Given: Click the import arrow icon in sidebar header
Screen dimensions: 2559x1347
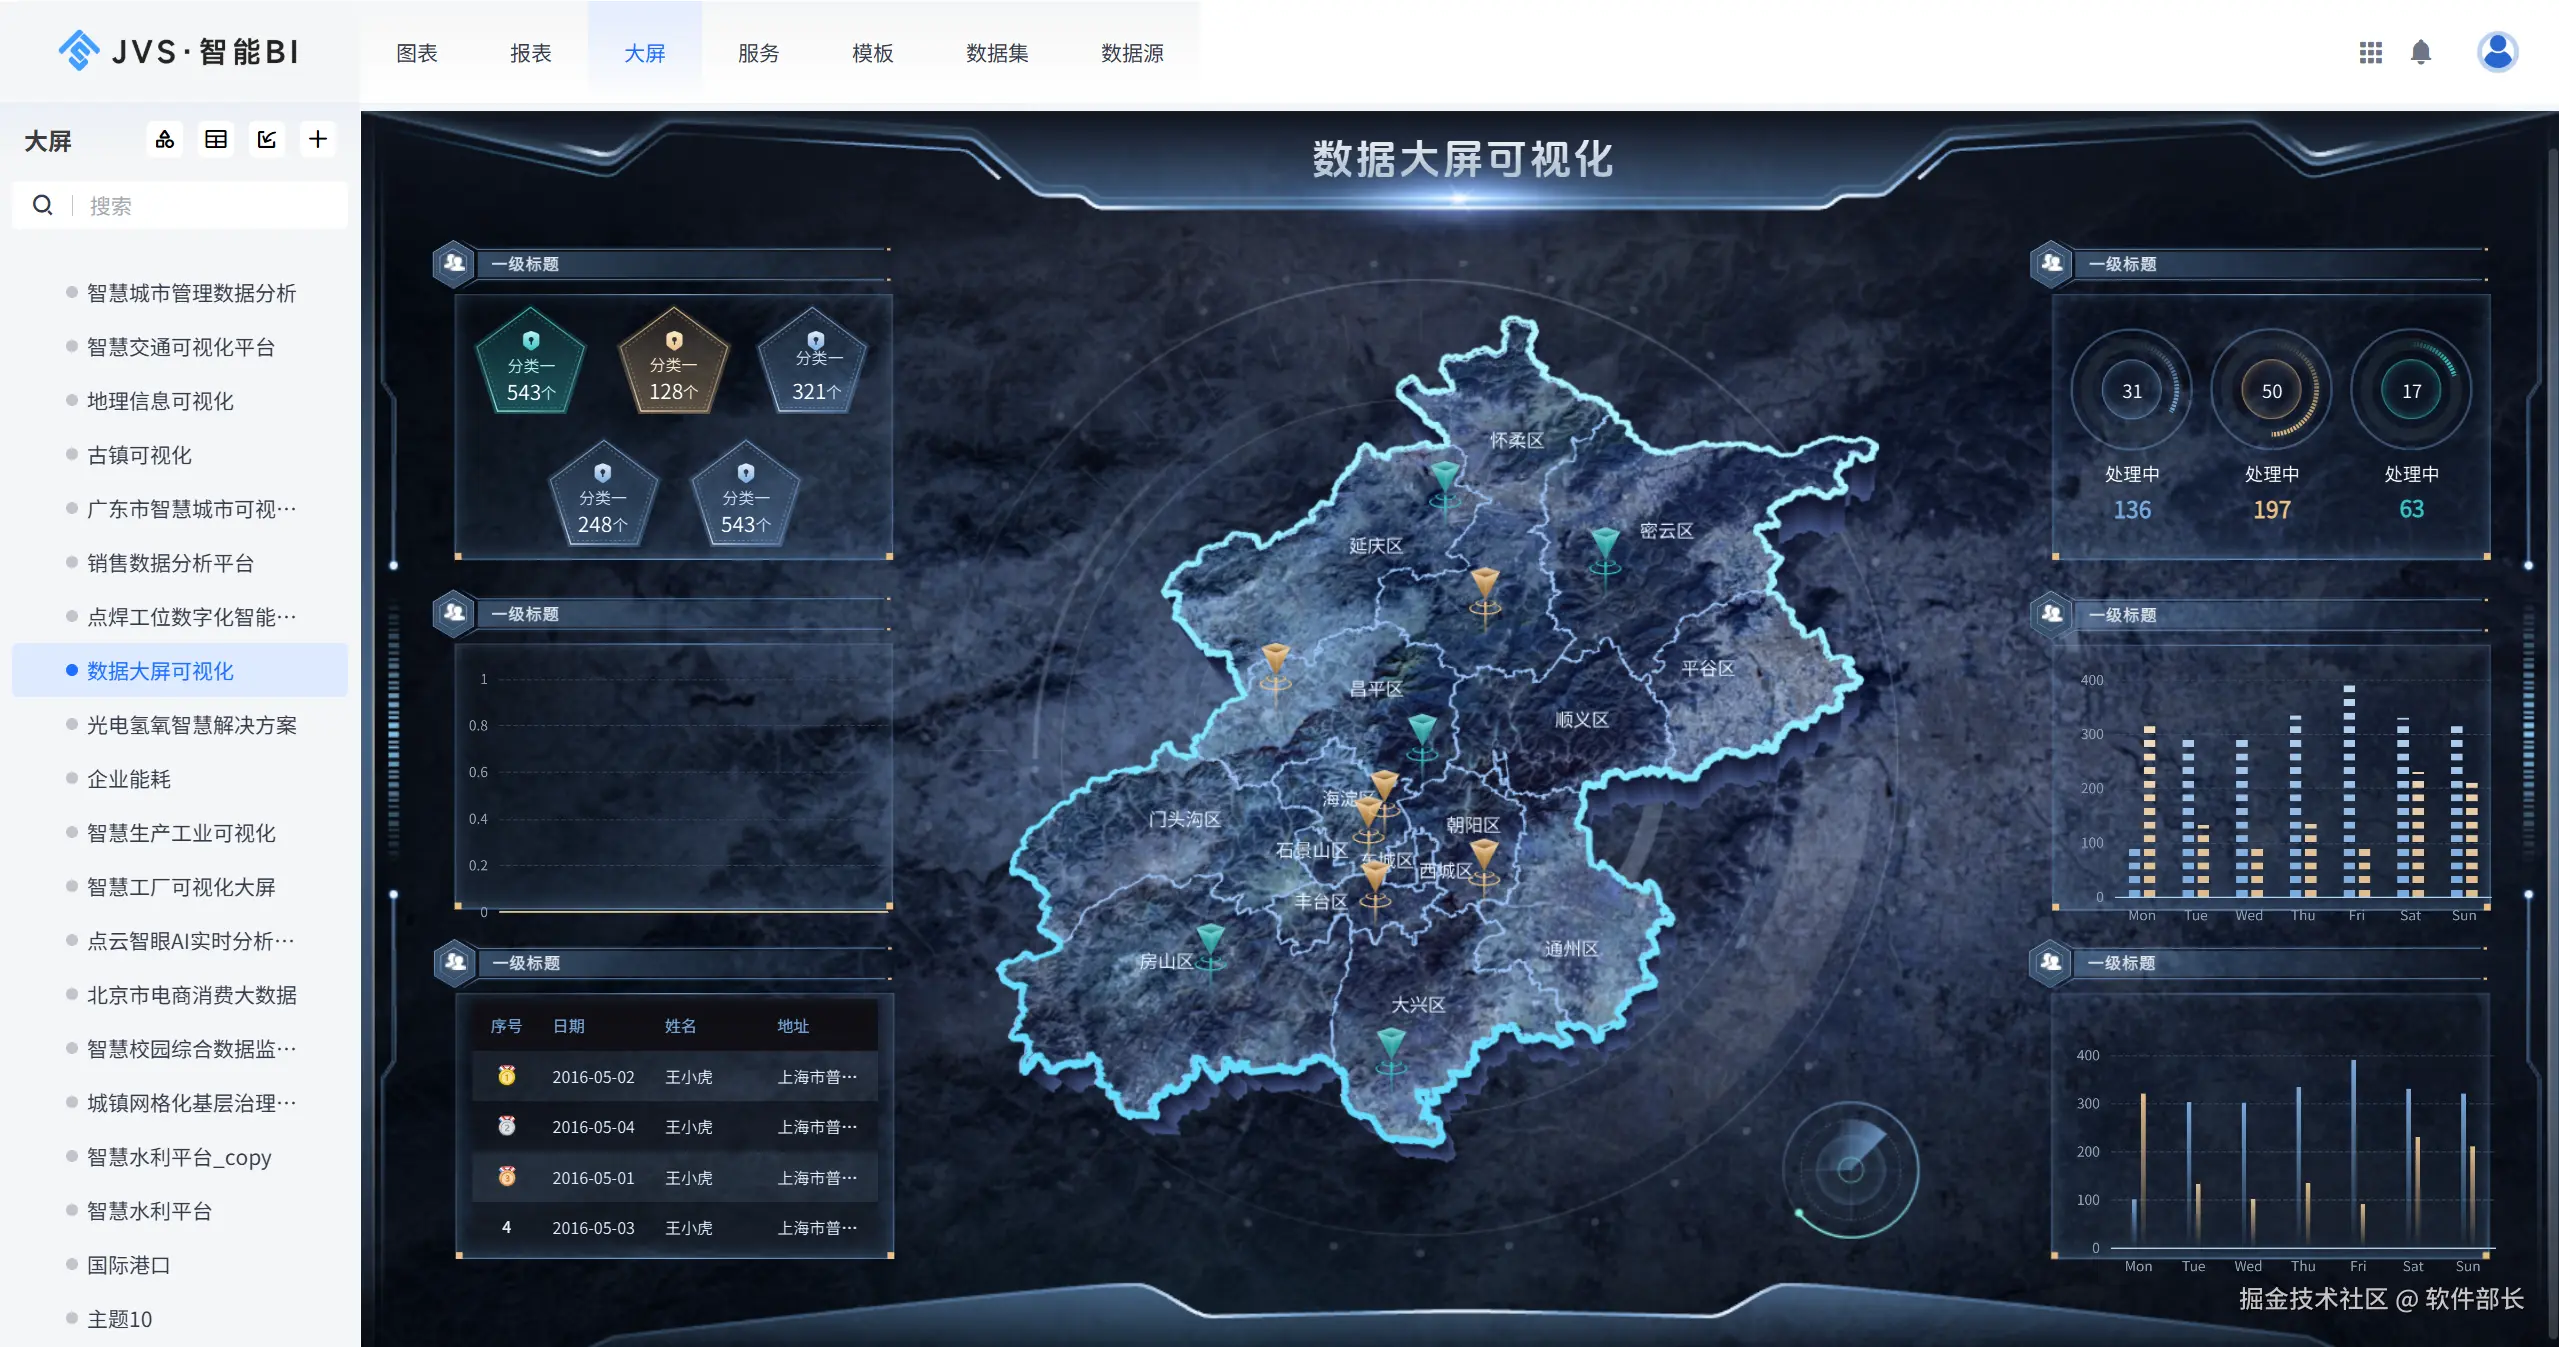Looking at the screenshot, I should (x=267, y=140).
